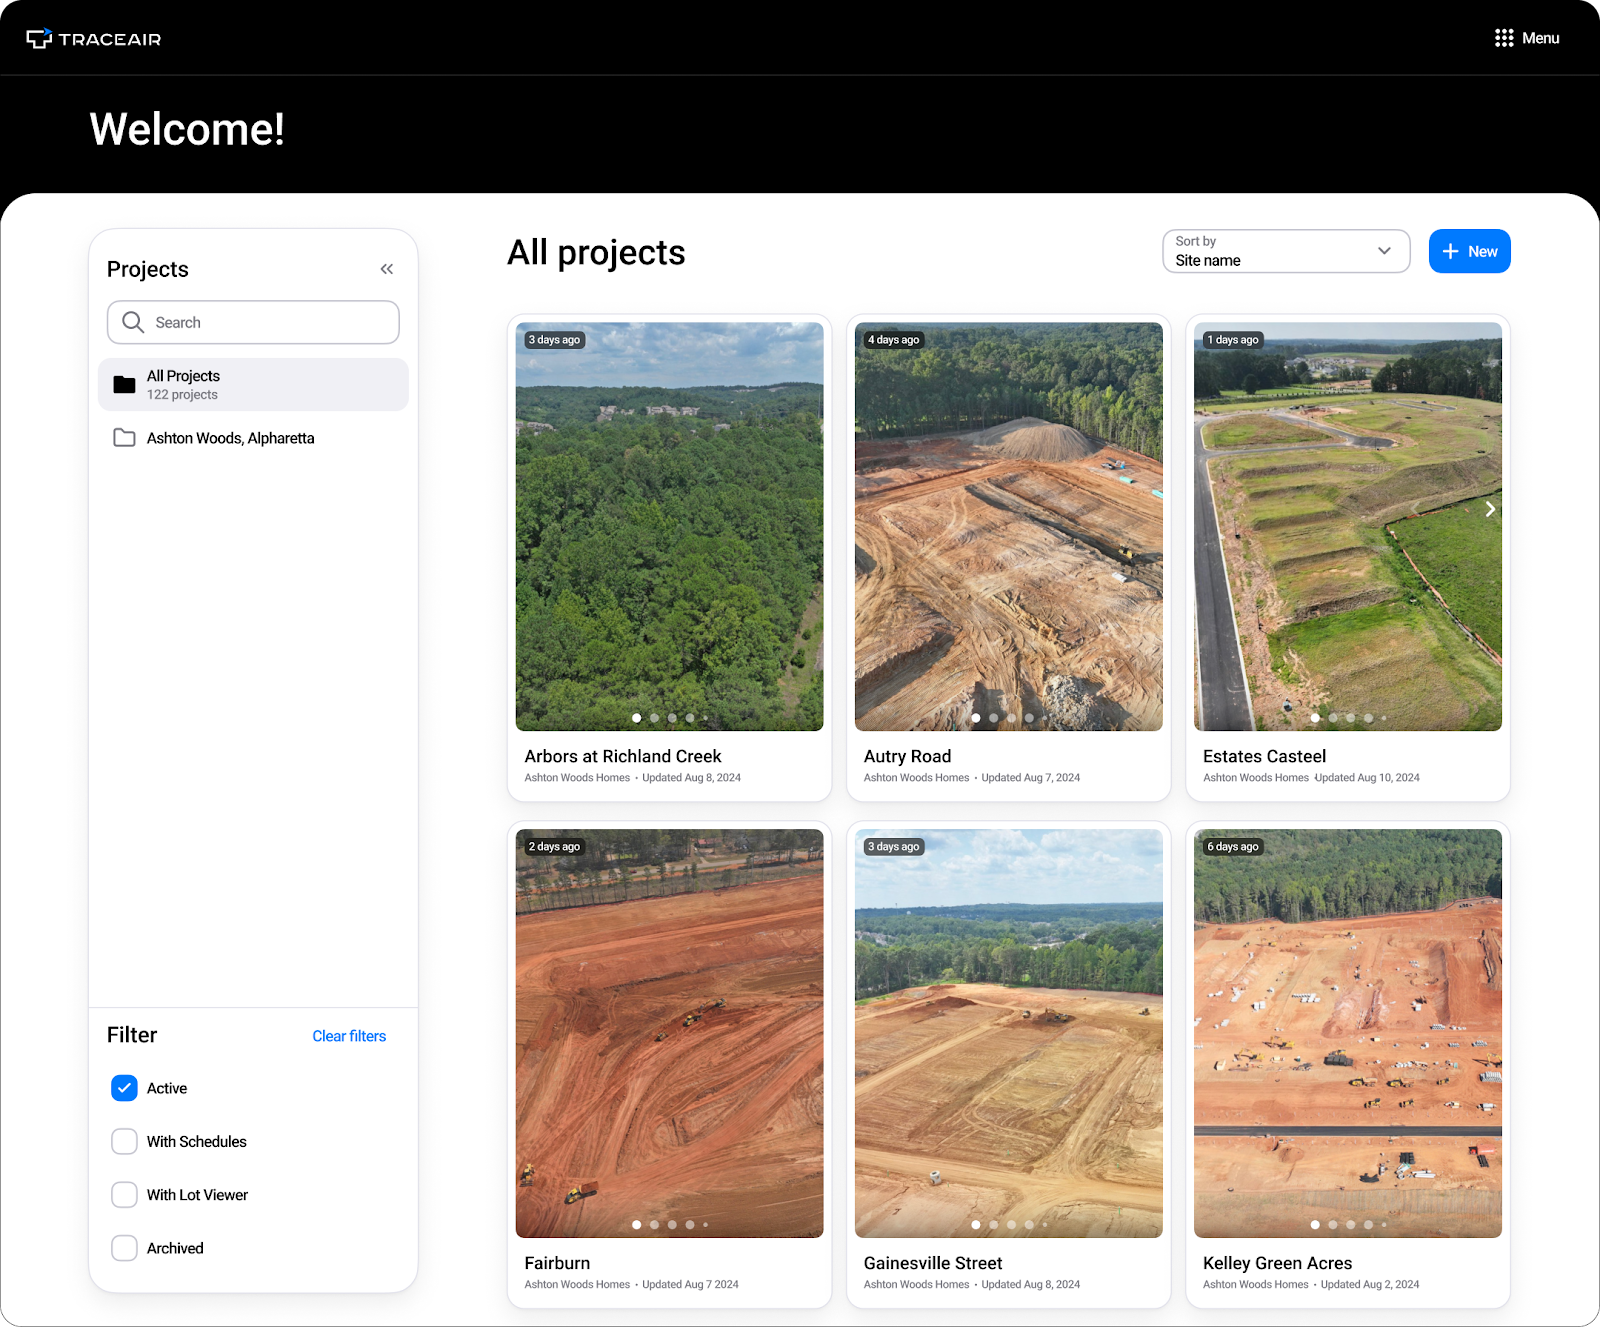The width and height of the screenshot is (1600, 1327).
Task: Show next image on Estates Casteel card
Action: pos(1489,509)
